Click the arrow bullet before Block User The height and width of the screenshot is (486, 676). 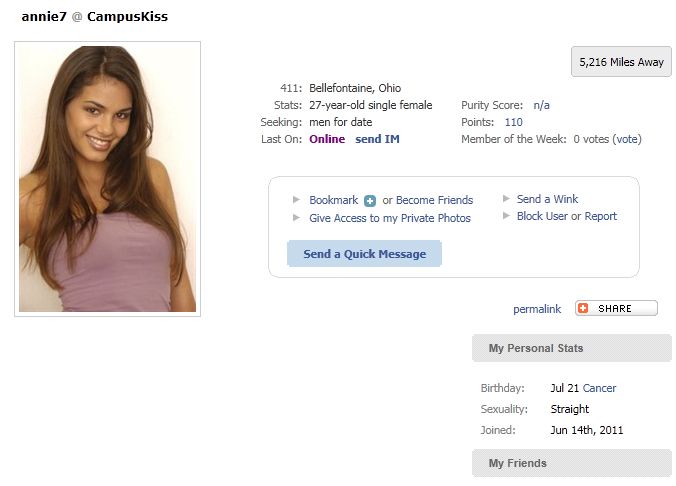(506, 216)
